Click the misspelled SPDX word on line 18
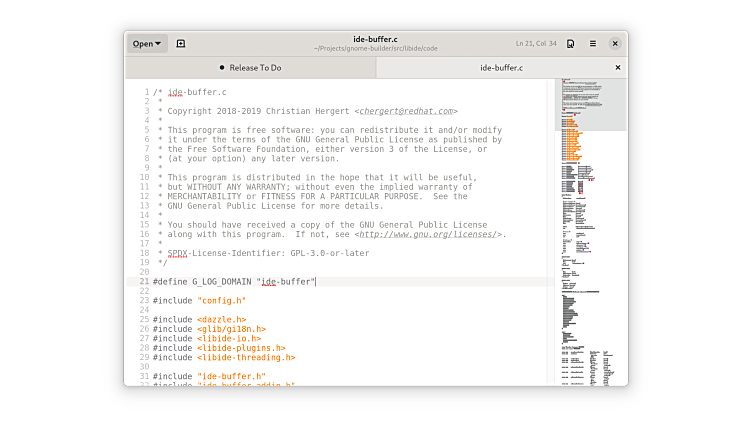 click(179, 253)
